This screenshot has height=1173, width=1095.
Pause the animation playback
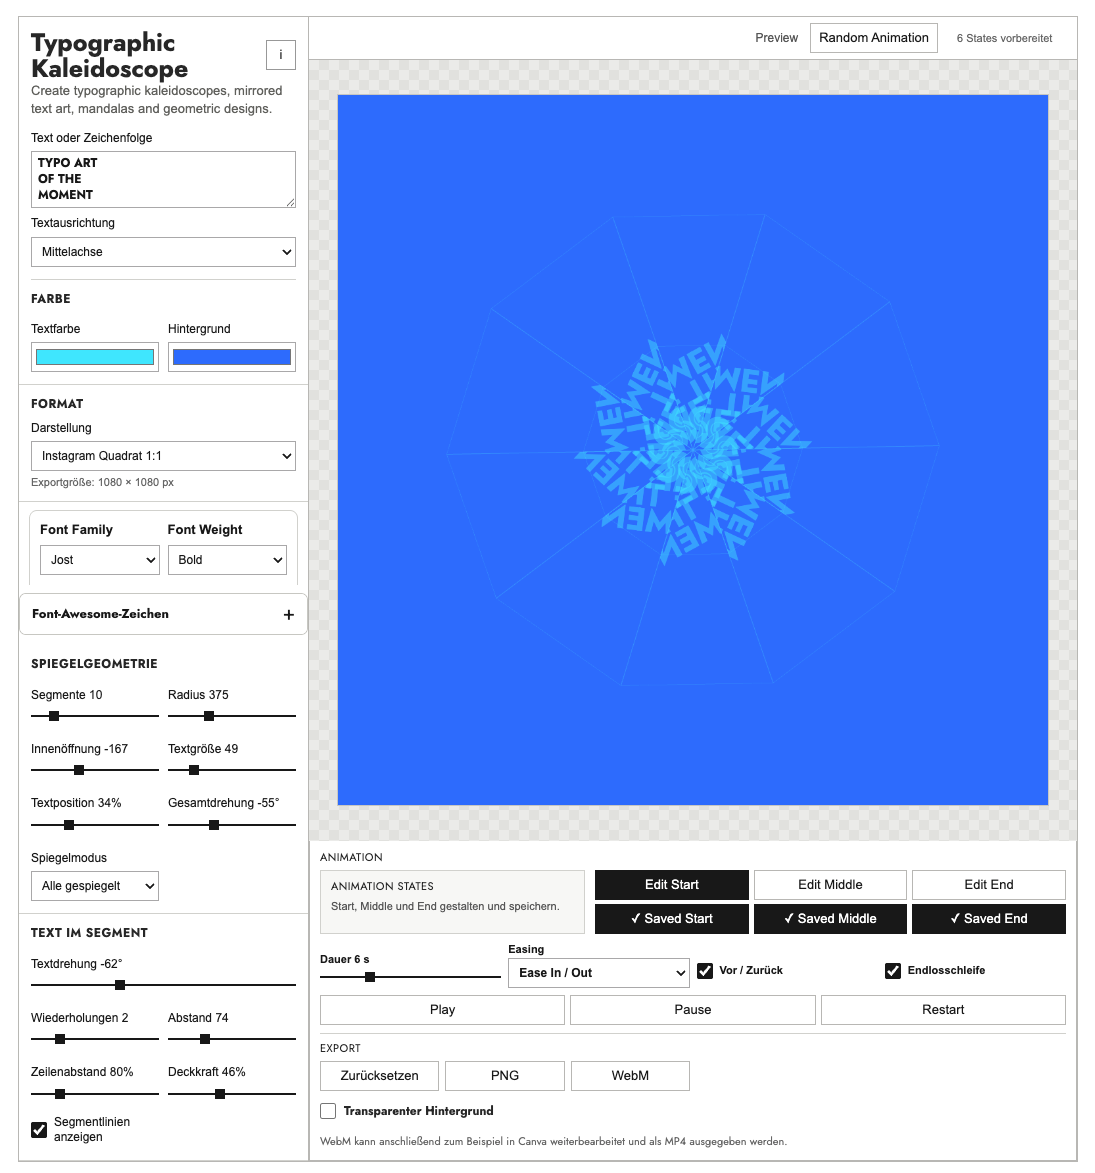693,1010
